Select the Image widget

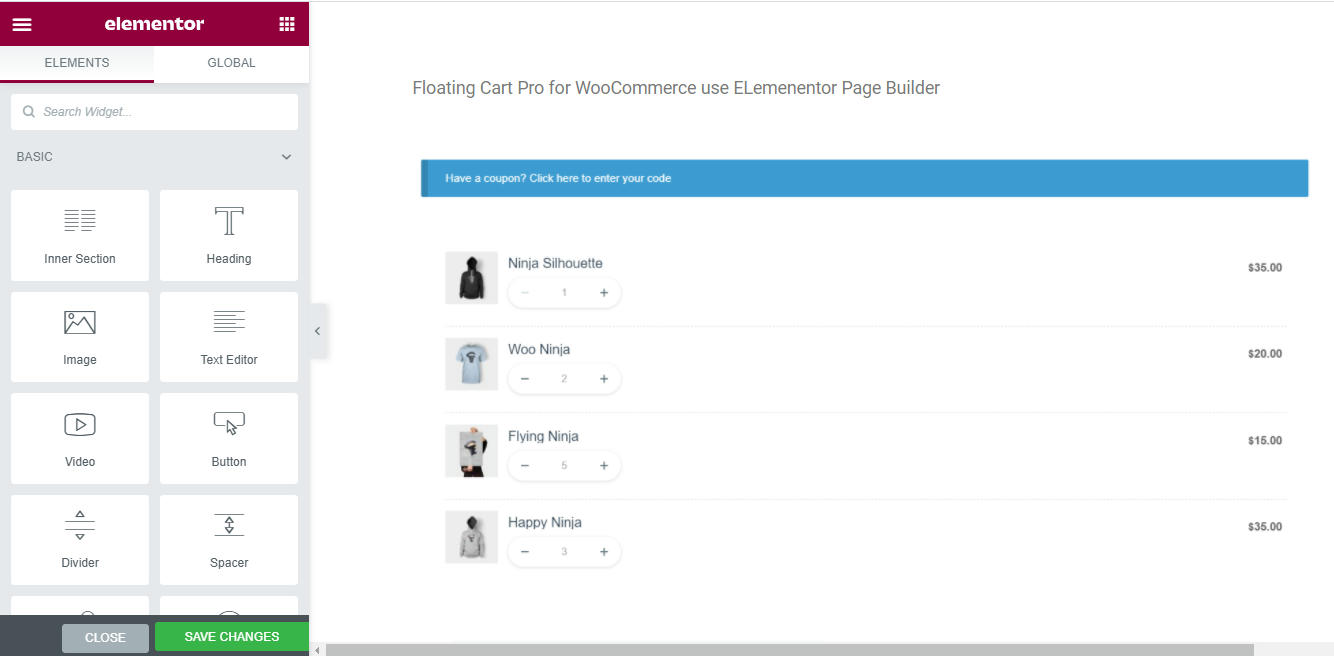(80, 337)
